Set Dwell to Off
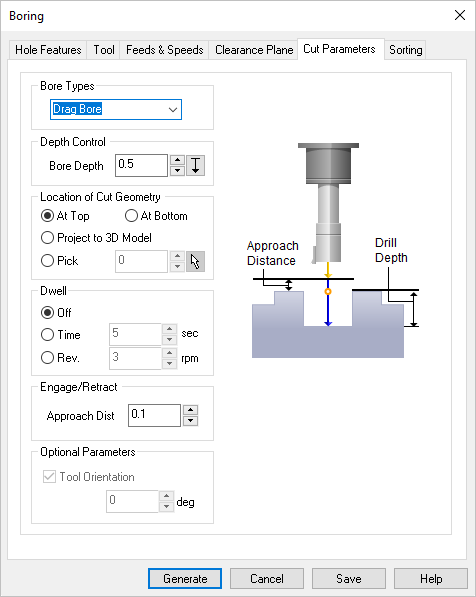Screen dimensions: 476x597 tap(47, 313)
